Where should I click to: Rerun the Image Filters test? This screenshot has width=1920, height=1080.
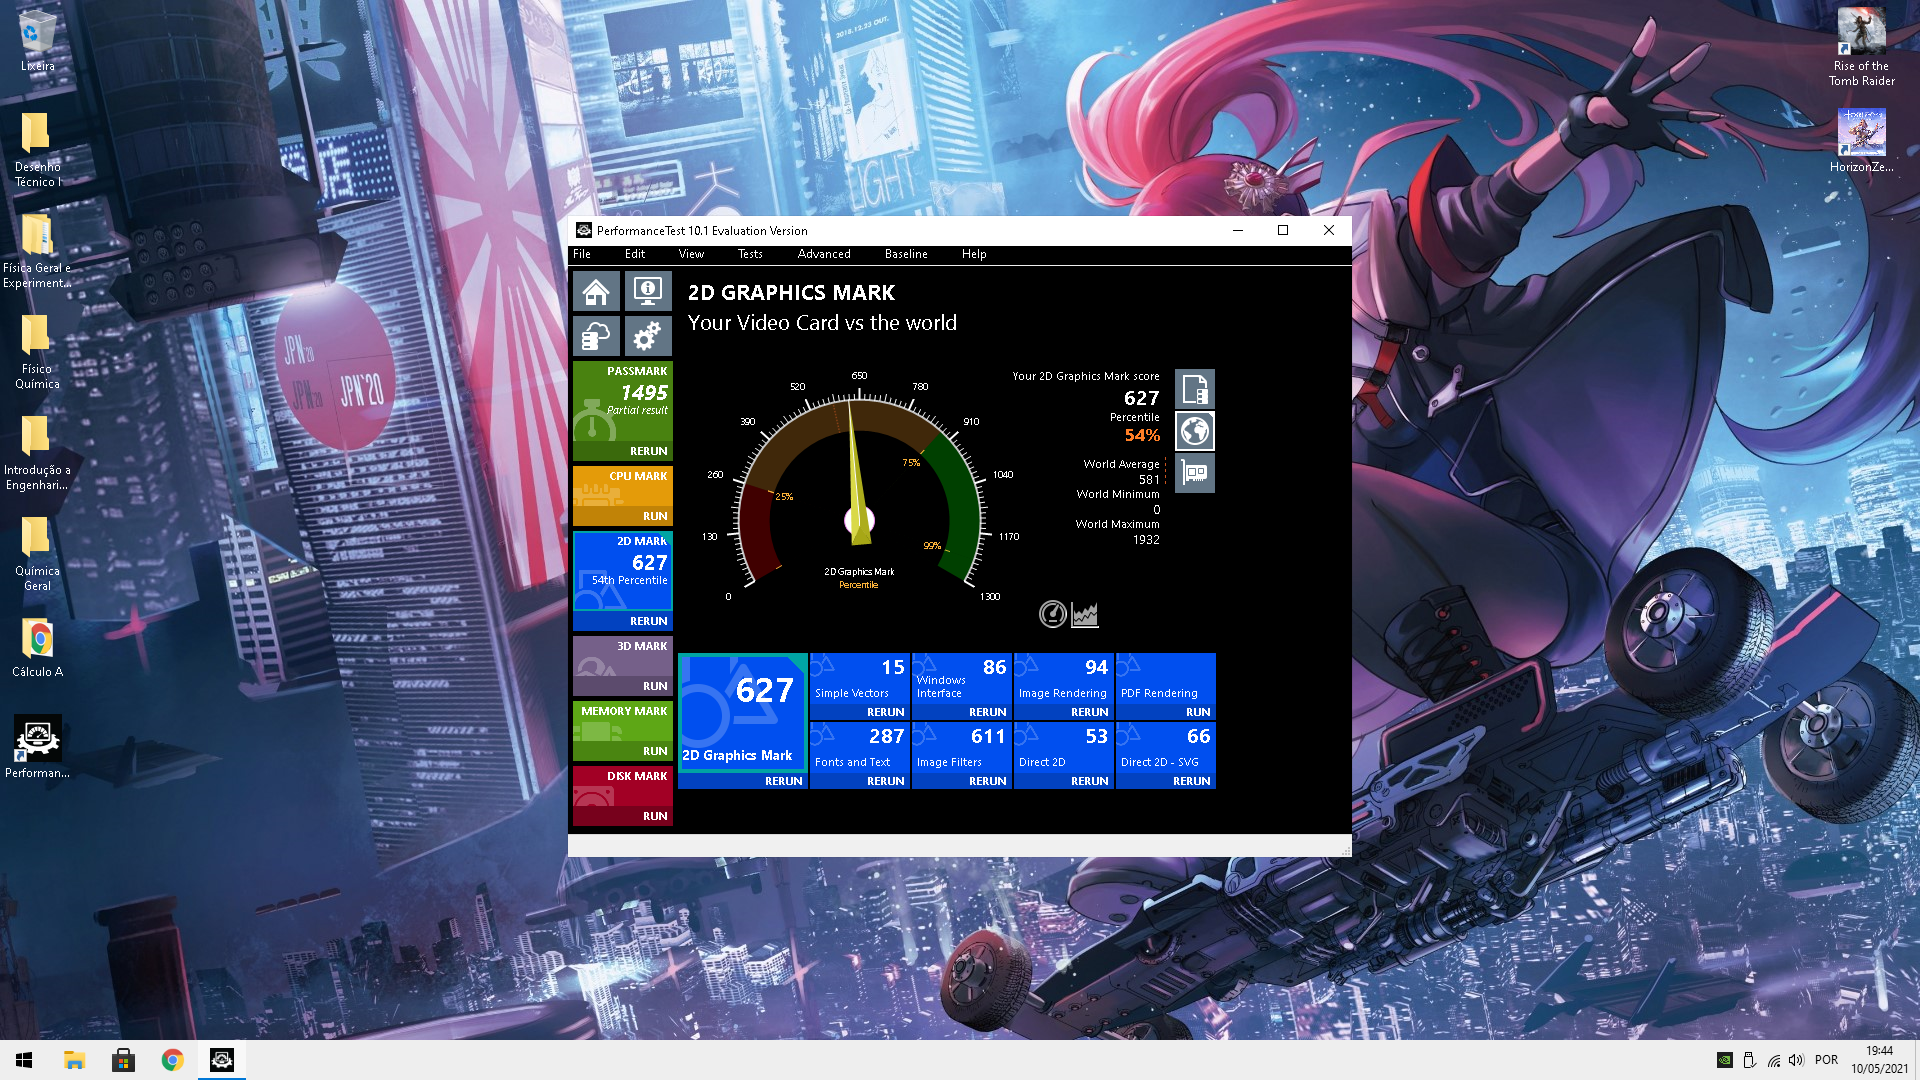(987, 781)
